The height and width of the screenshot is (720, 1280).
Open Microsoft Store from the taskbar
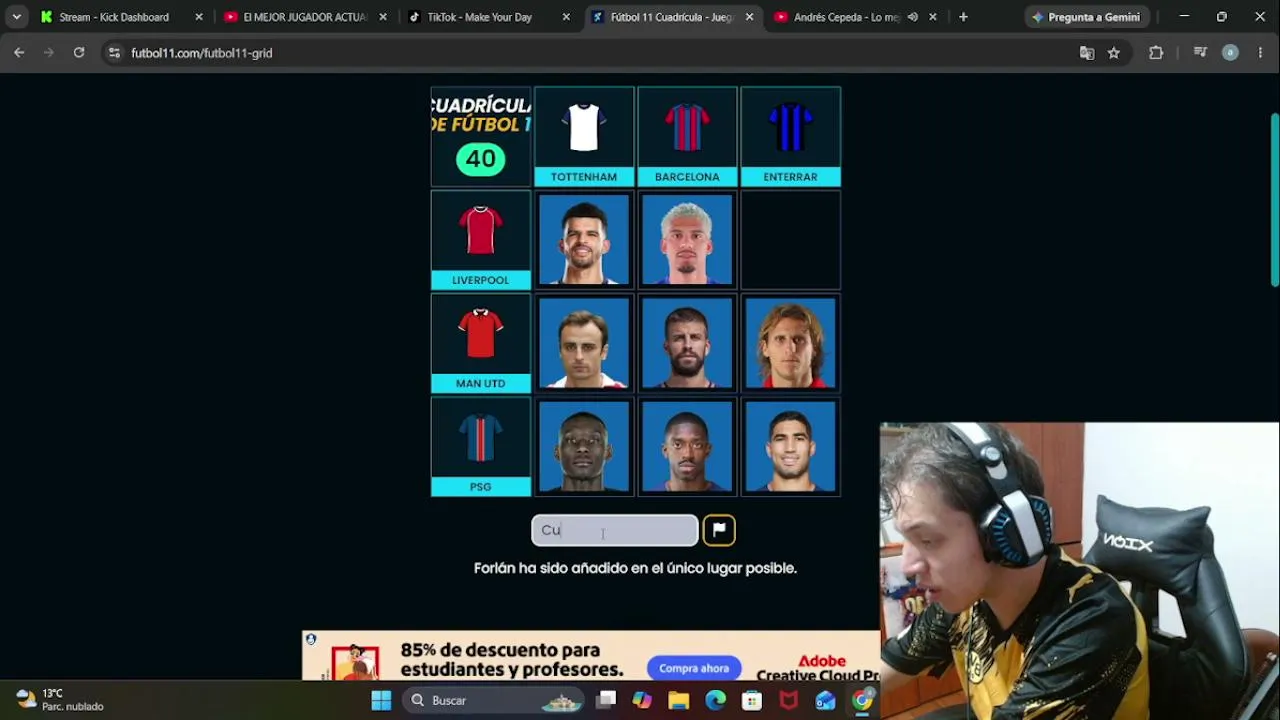click(x=752, y=701)
